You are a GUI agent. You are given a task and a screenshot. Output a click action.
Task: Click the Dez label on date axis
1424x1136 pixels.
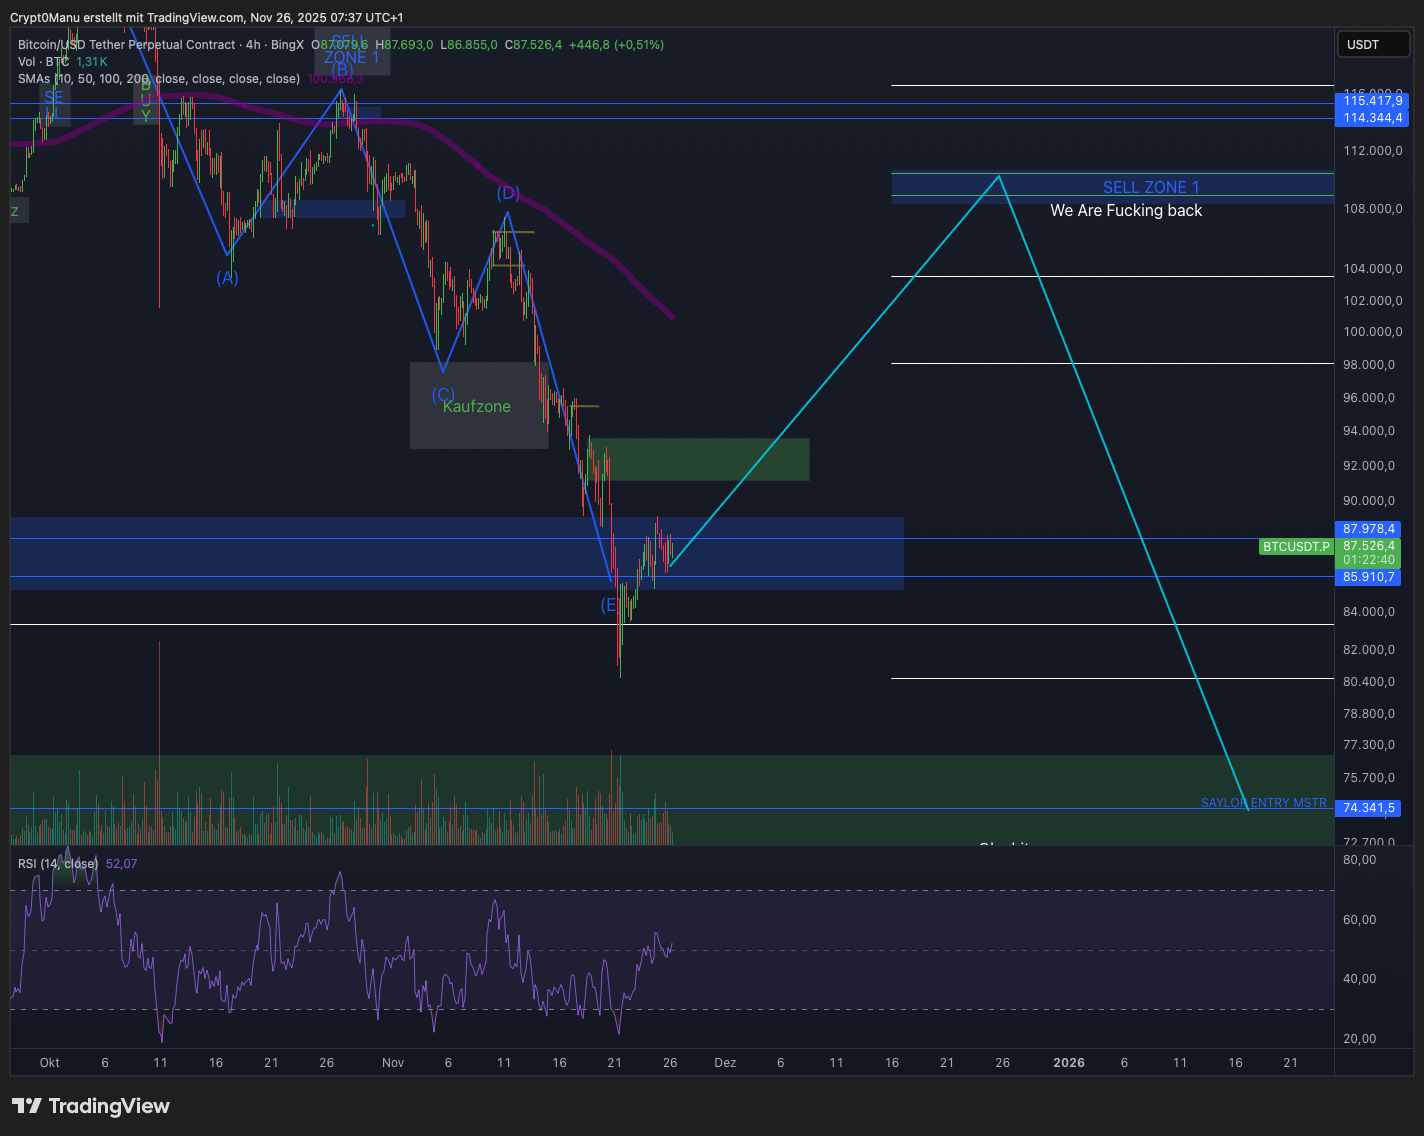click(x=725, y=1063)
